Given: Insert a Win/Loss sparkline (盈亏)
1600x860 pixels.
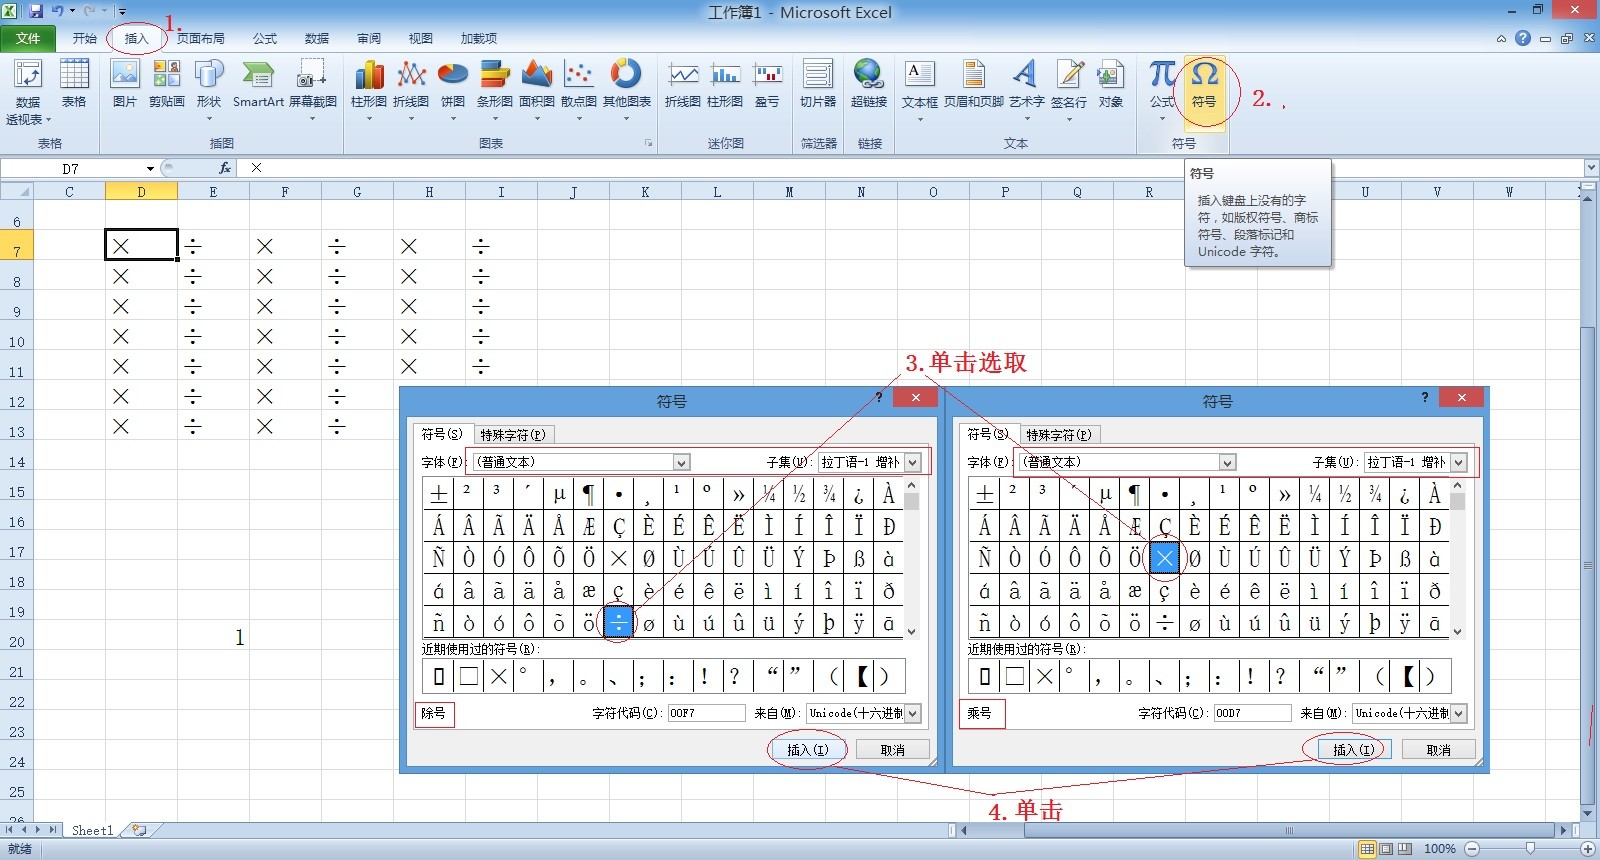Looking at the screenshot, I should (767, 84).
